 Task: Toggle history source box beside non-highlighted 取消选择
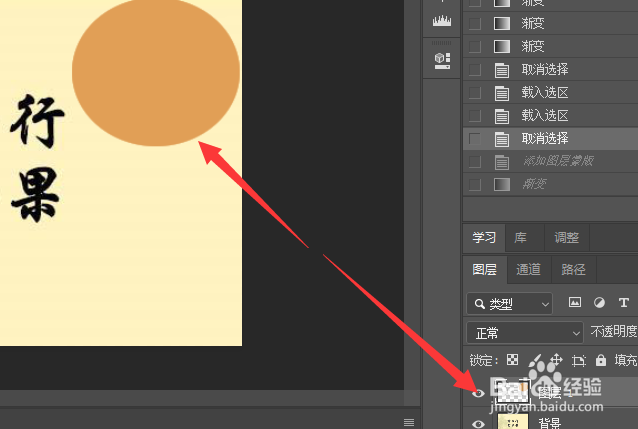474,70
